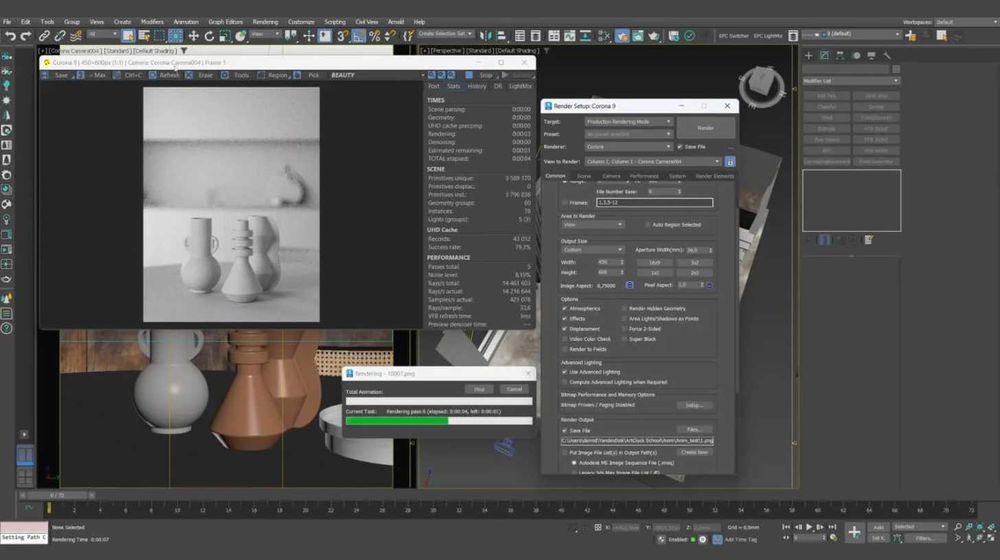
Task: Click the Image Aspect lock icon
Action: tap(629, 285)
